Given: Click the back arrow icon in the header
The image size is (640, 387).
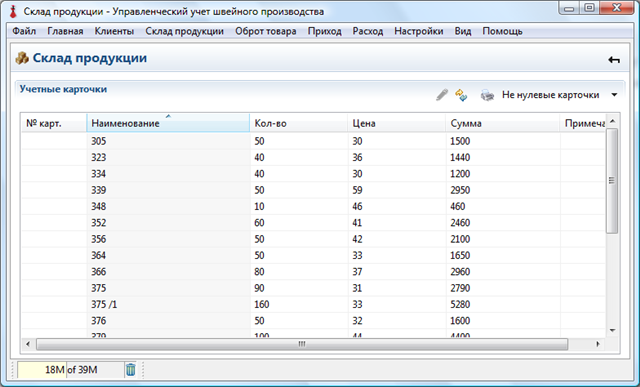Looking at the screenshot, I should pyautogui.click(x=614, y=60).
